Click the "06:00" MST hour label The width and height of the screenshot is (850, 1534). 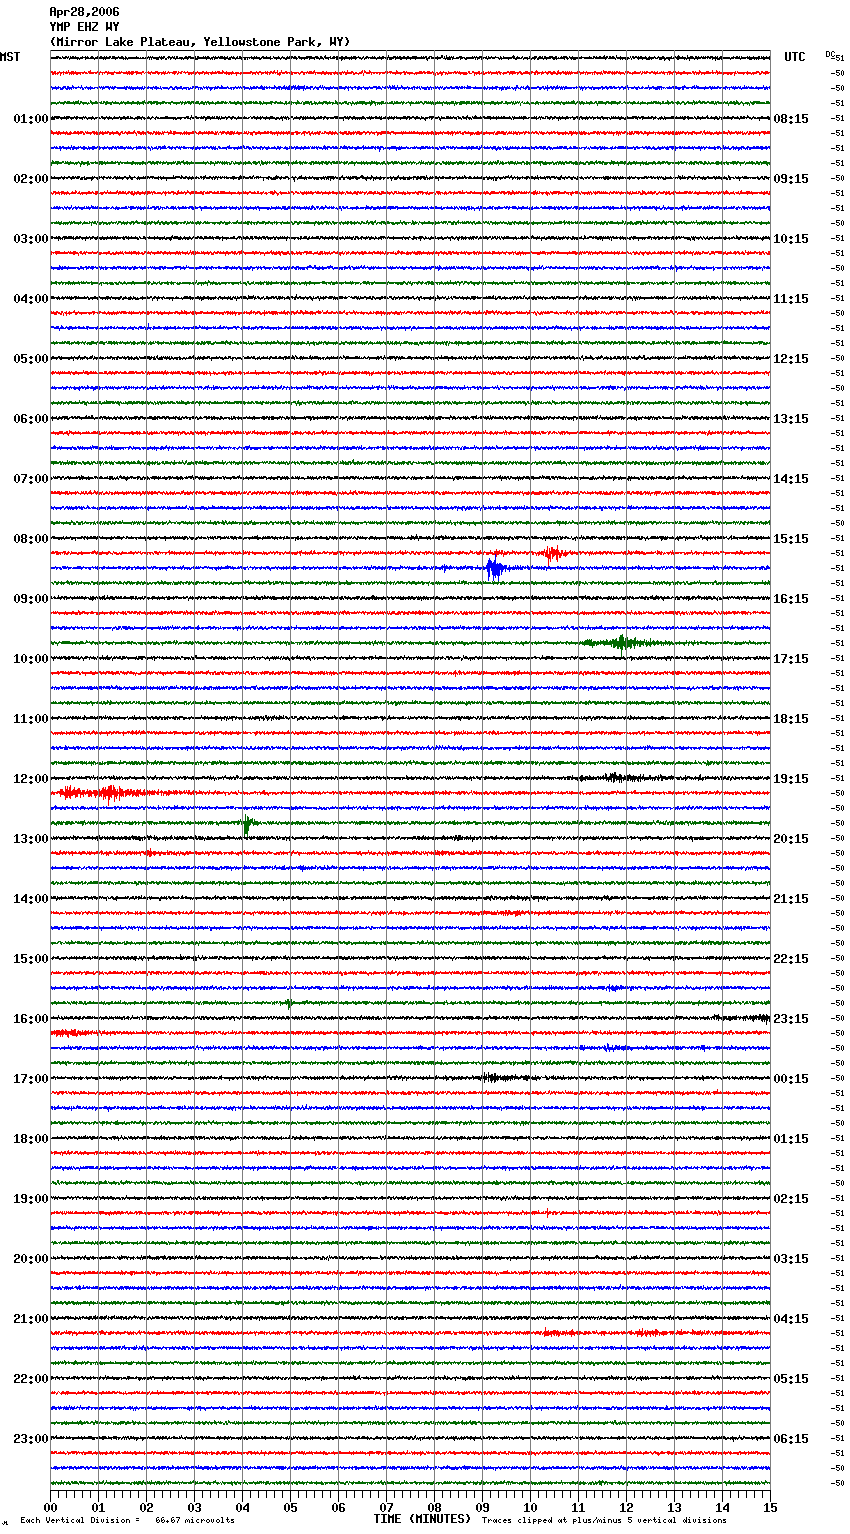tap(31, 419)
